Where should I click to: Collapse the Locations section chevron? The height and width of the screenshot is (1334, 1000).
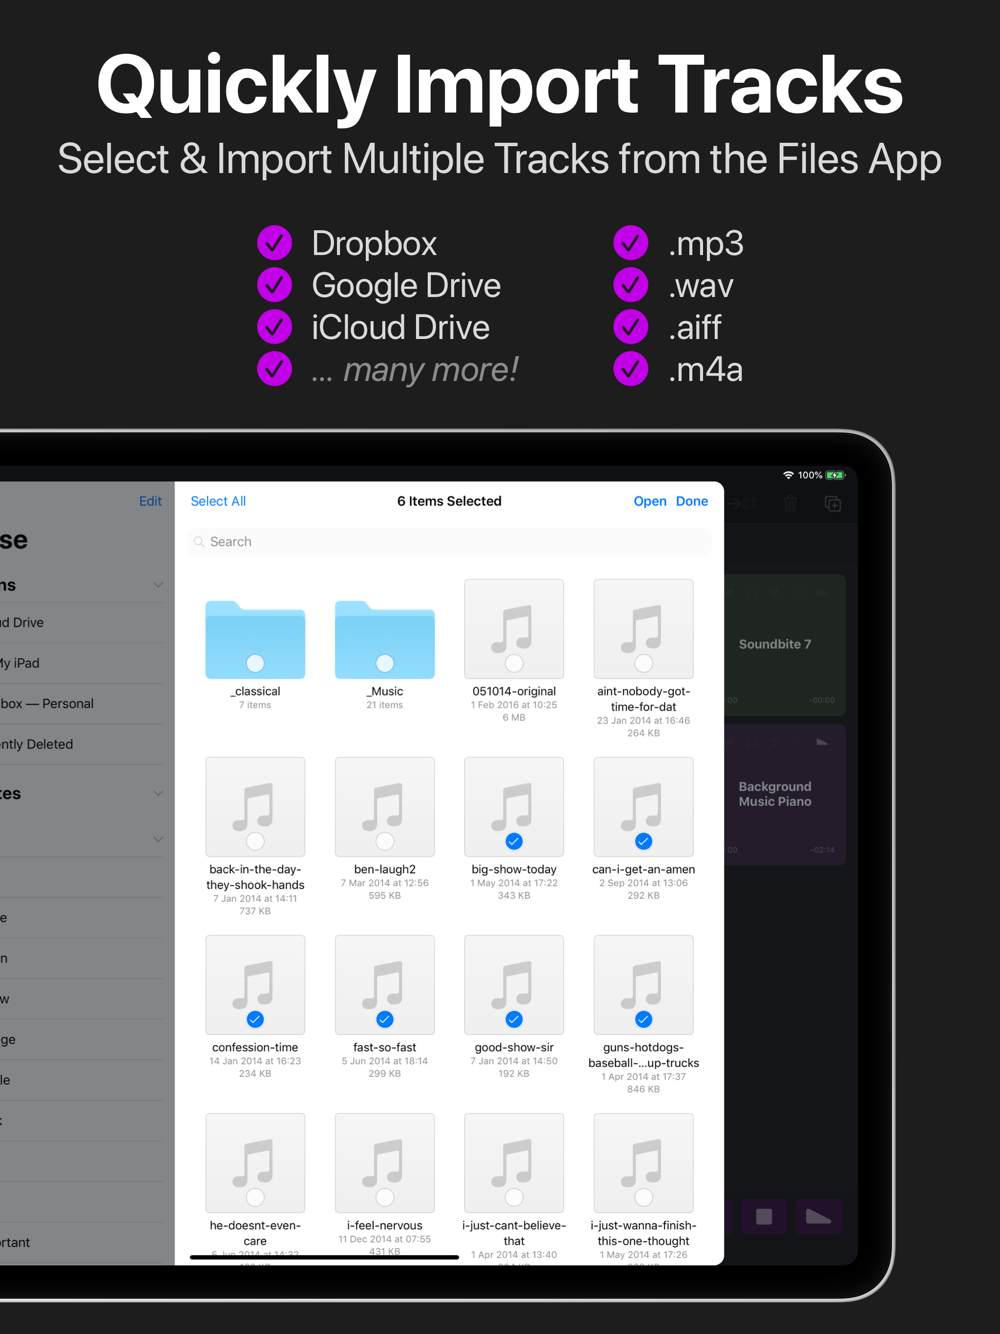[x=158, y=585]
